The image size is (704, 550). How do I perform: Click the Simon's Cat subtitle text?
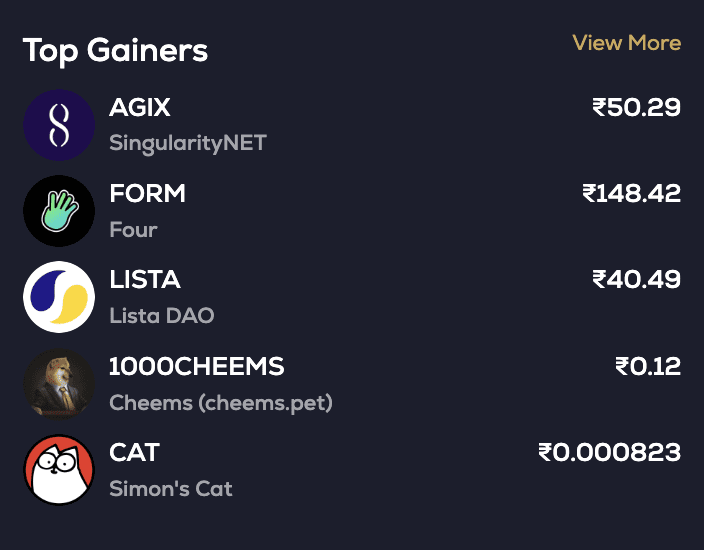[171, 489]
